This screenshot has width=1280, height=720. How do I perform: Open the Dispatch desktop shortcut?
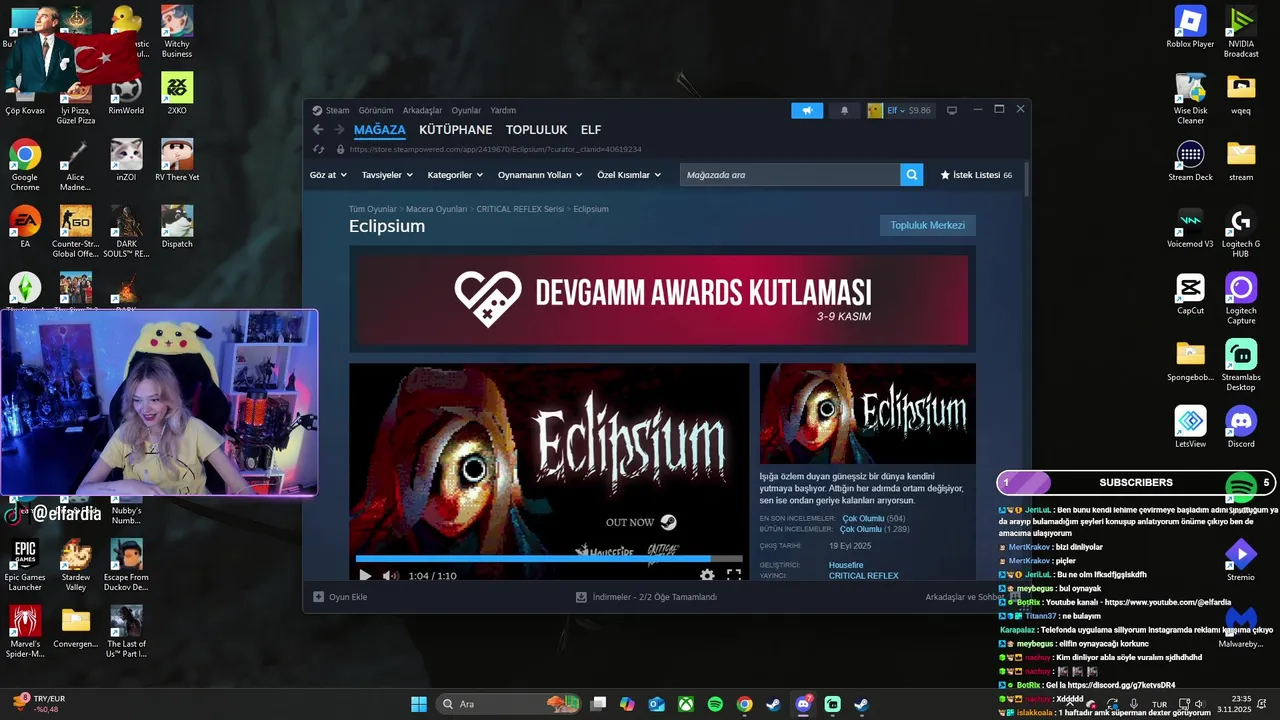(x=177, y=227)
